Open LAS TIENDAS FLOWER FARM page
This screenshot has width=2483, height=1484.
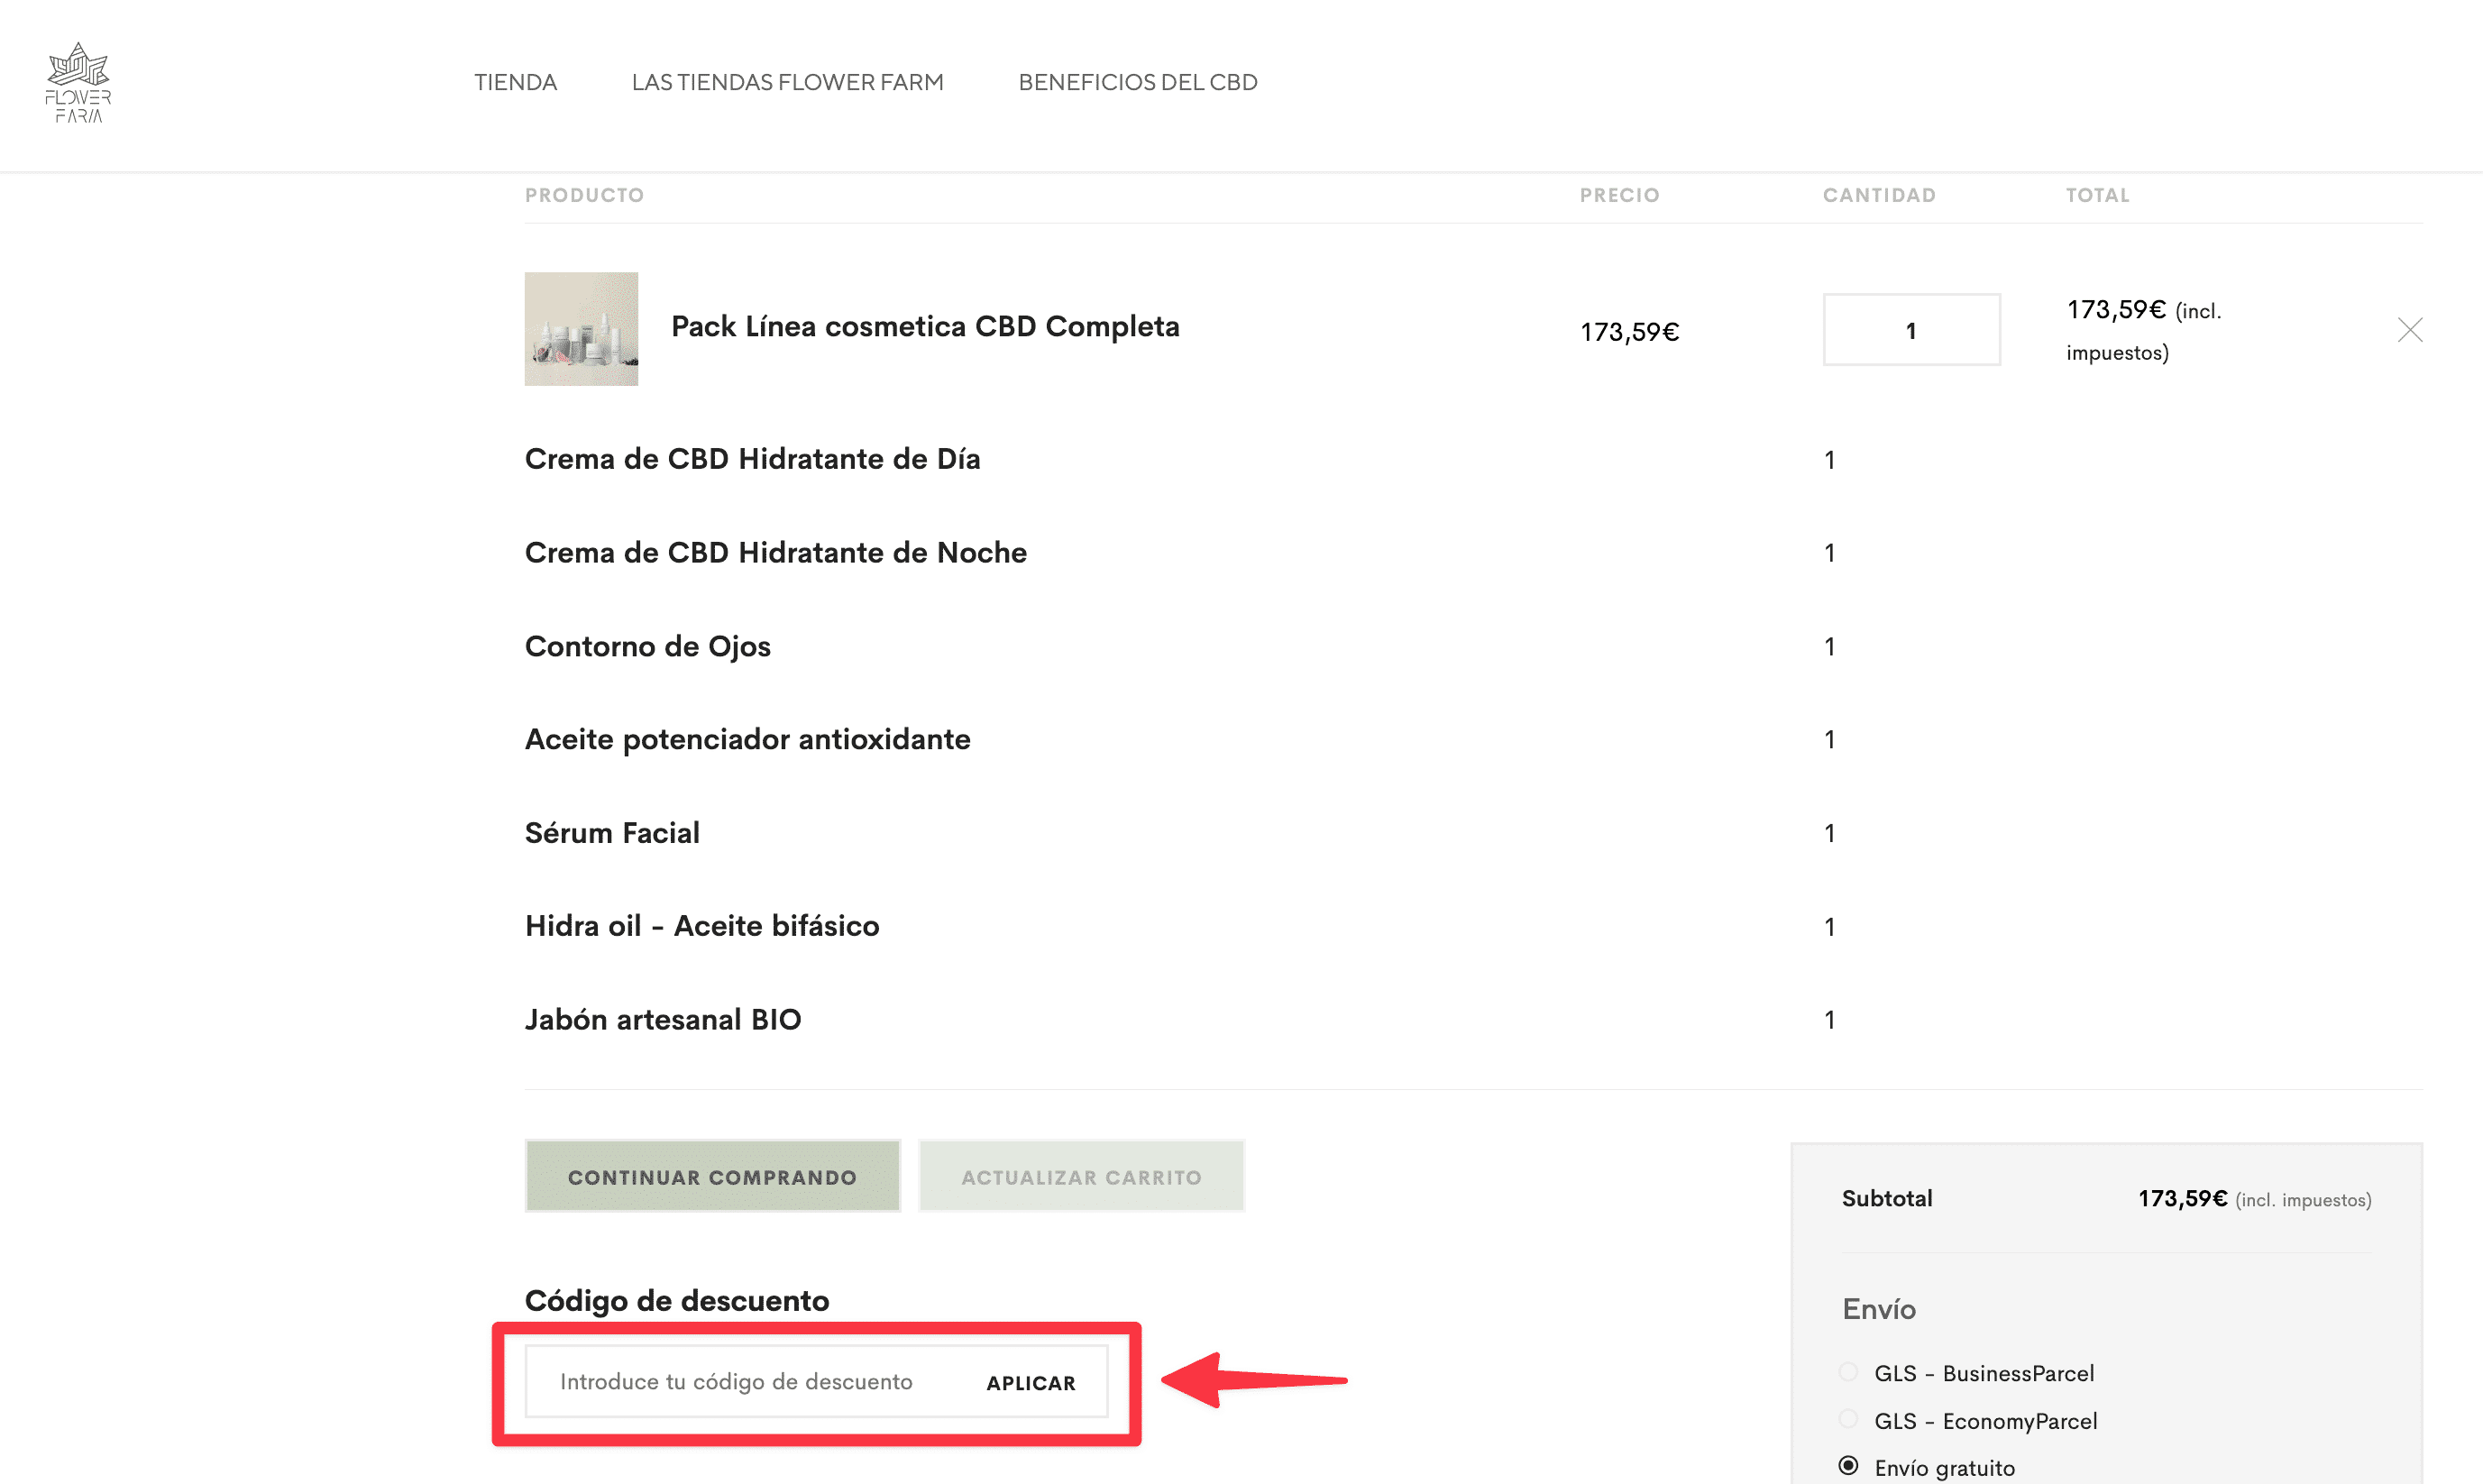coord(788,82)
